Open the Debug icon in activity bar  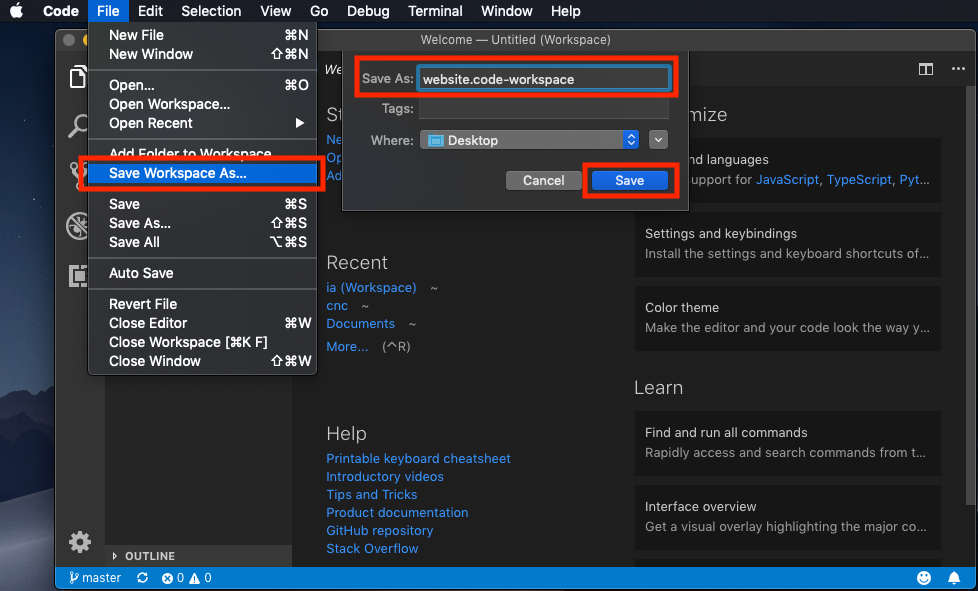[78, 226]
